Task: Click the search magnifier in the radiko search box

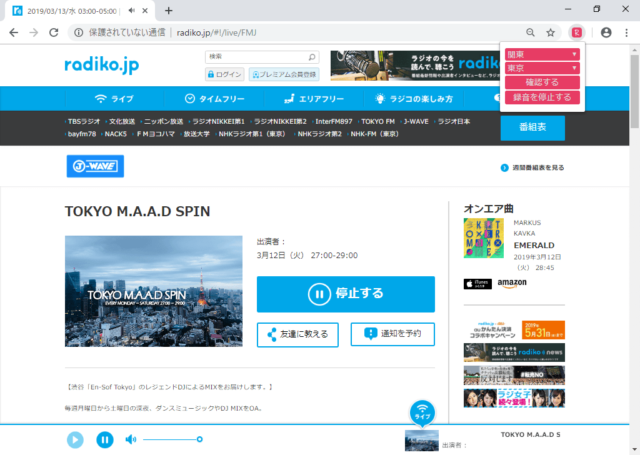Action: (x=312, y=57)
